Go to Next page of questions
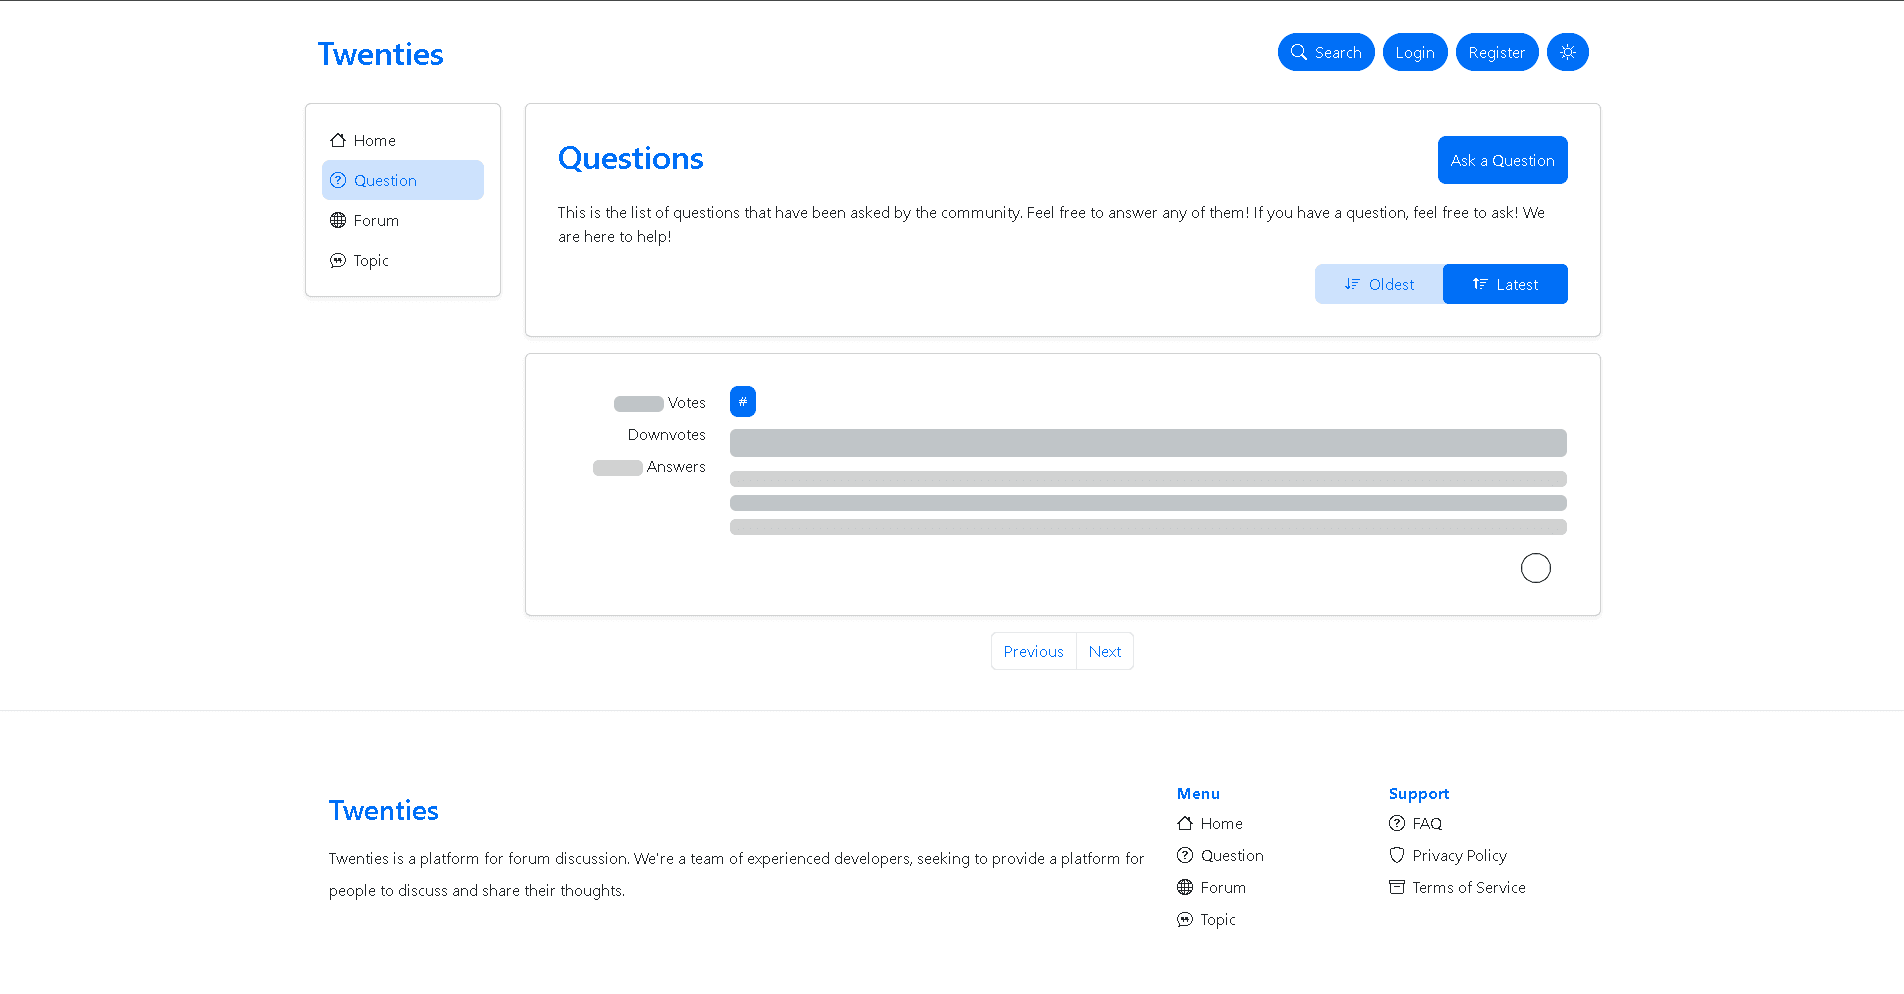The height and width of the screenshot is (994, 1904). [1104, 651]
